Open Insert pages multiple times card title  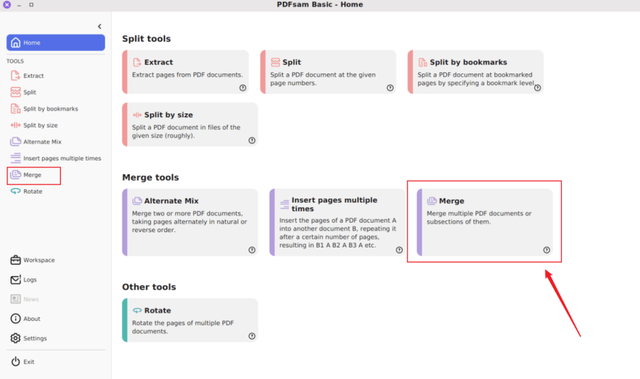pyautogui.click(x=334, y=204)
